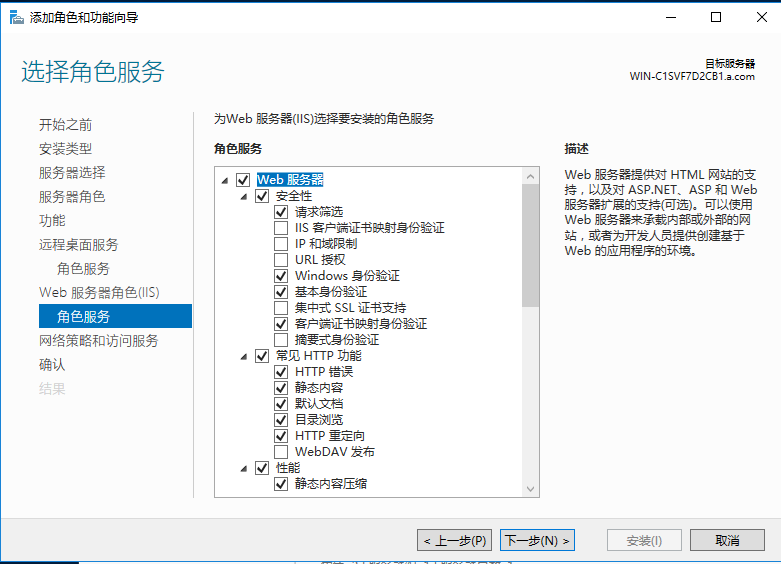Select the Web 服务器 tree label
The height and width of the screenshot is (564, 781).
point(290,180)
